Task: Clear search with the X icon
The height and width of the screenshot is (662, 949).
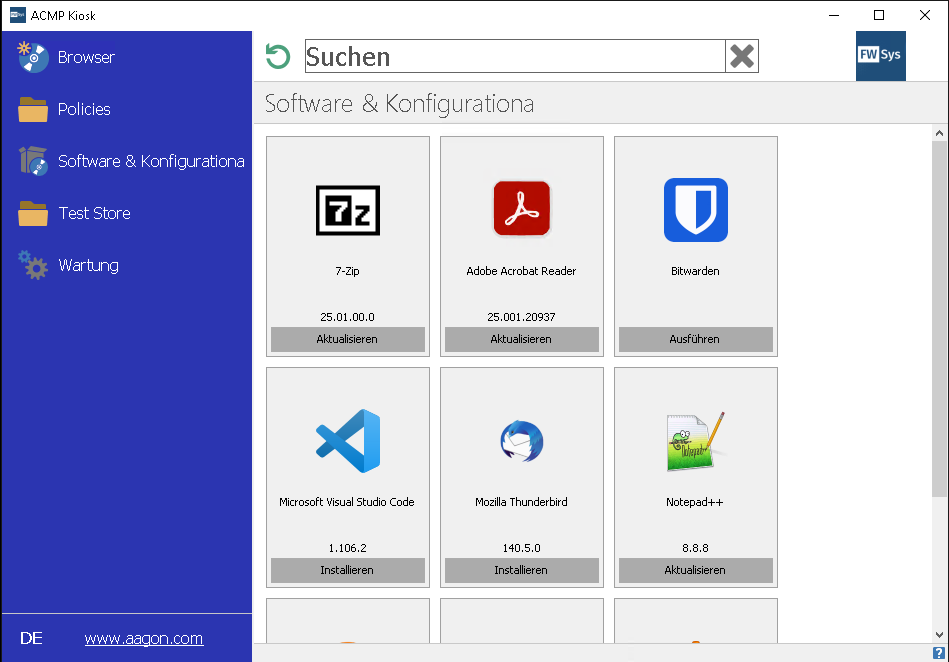Action: click(x=742, y=57)
